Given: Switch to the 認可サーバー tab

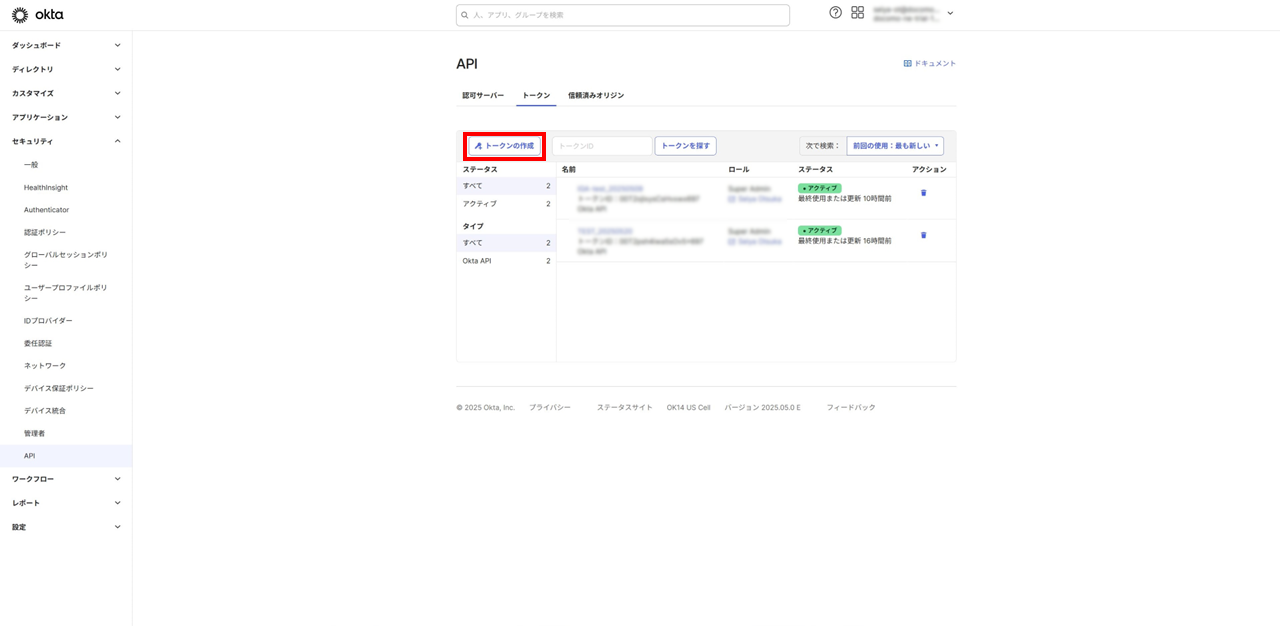Looking at the screenshot, I should (483, 95).
